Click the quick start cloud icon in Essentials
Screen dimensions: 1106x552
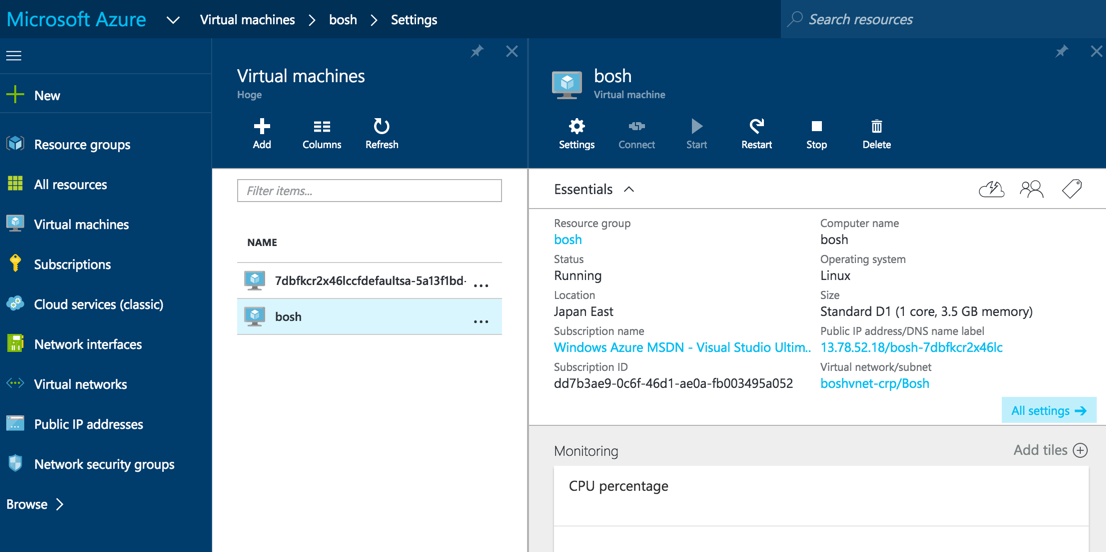pos(992,189)
